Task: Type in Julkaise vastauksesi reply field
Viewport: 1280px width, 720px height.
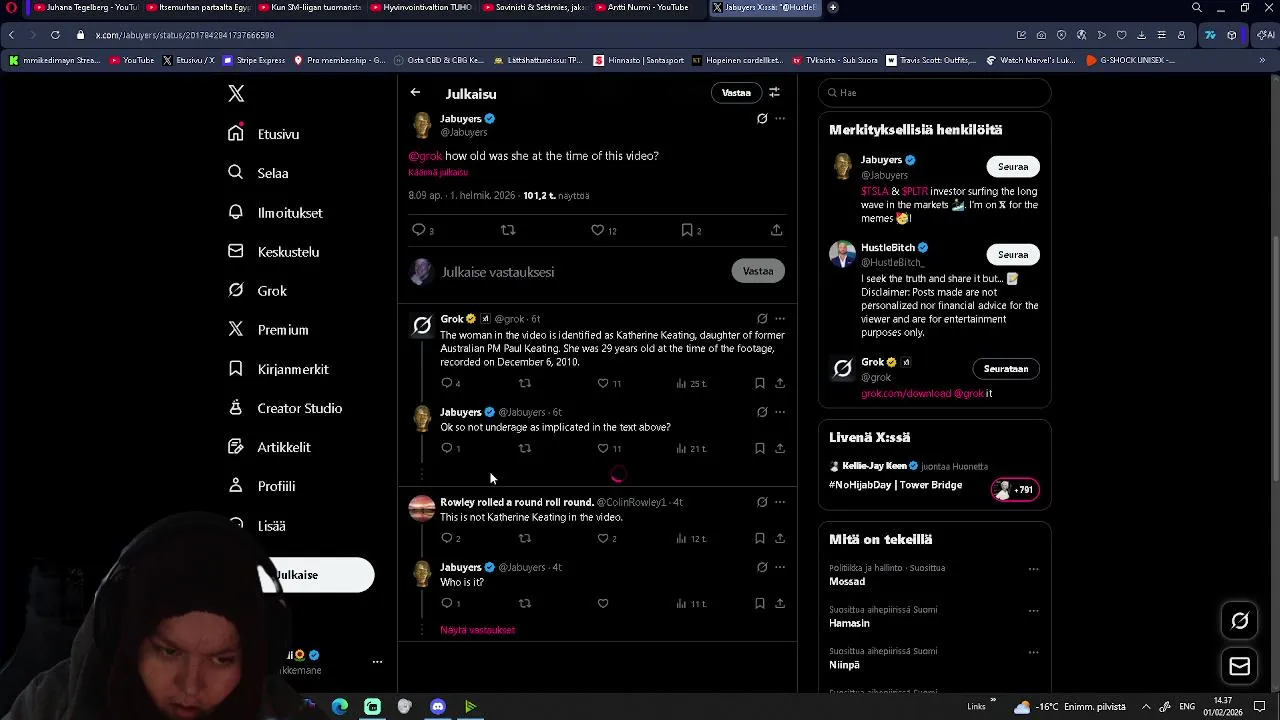Action: [x=583, y=272]
